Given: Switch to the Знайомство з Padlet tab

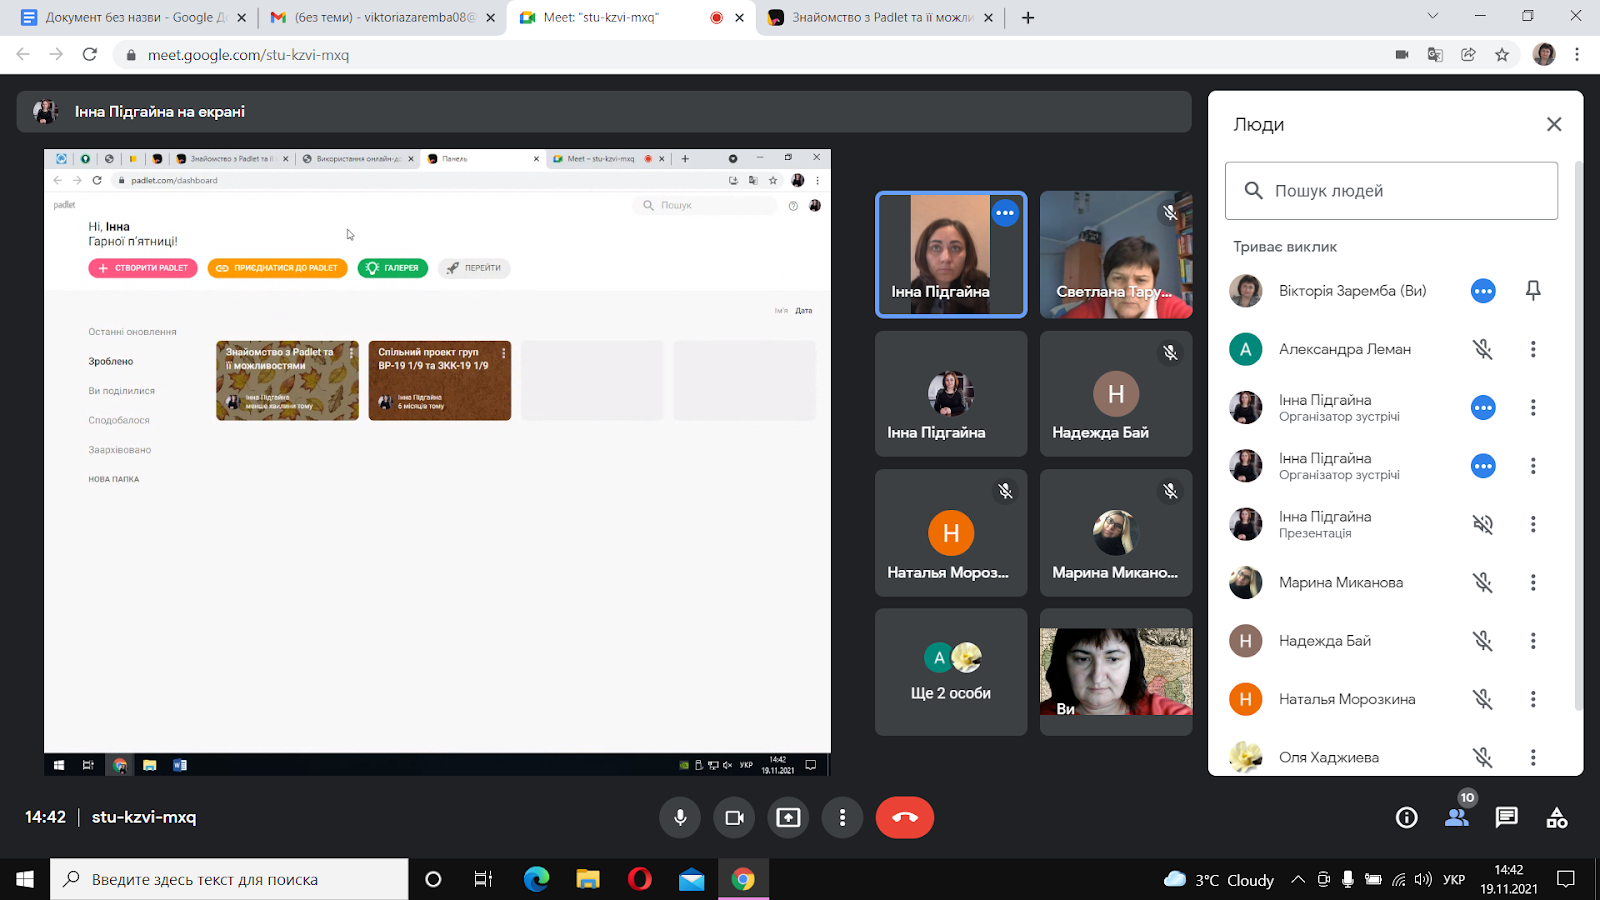Looking at the screenshot, I should [x=880, y=17].
